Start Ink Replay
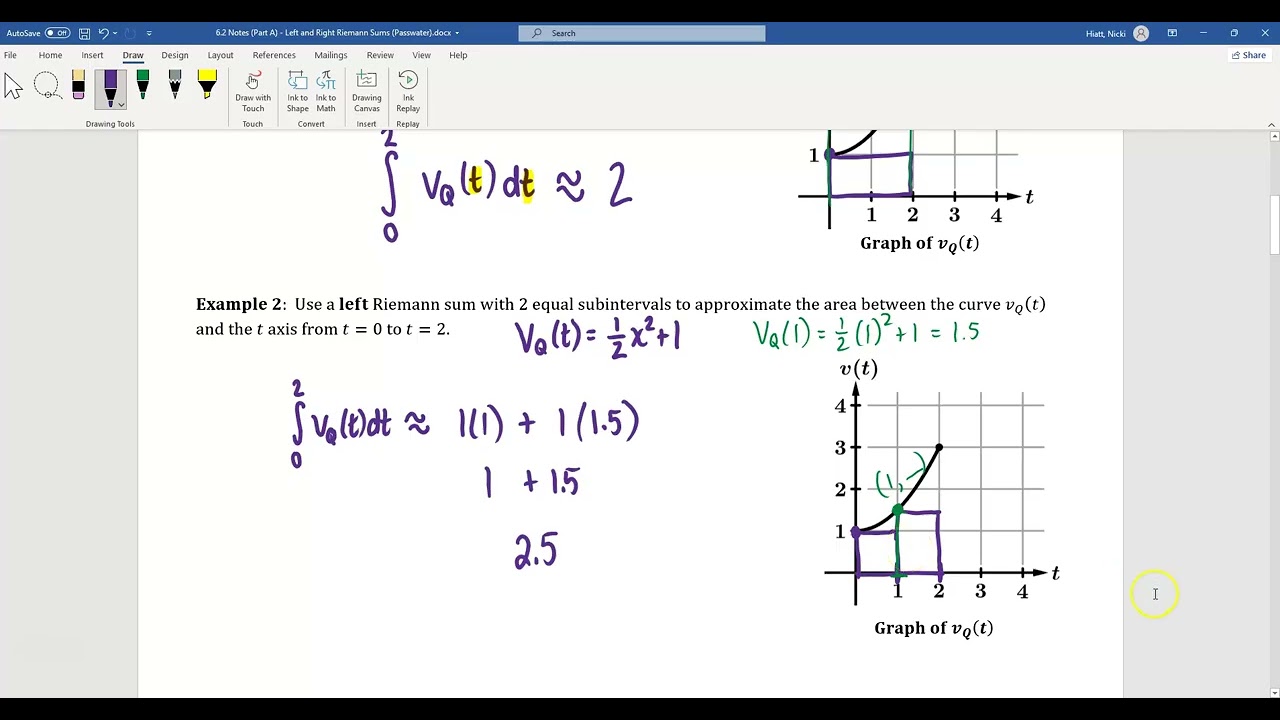 click(x=408, y=92)
